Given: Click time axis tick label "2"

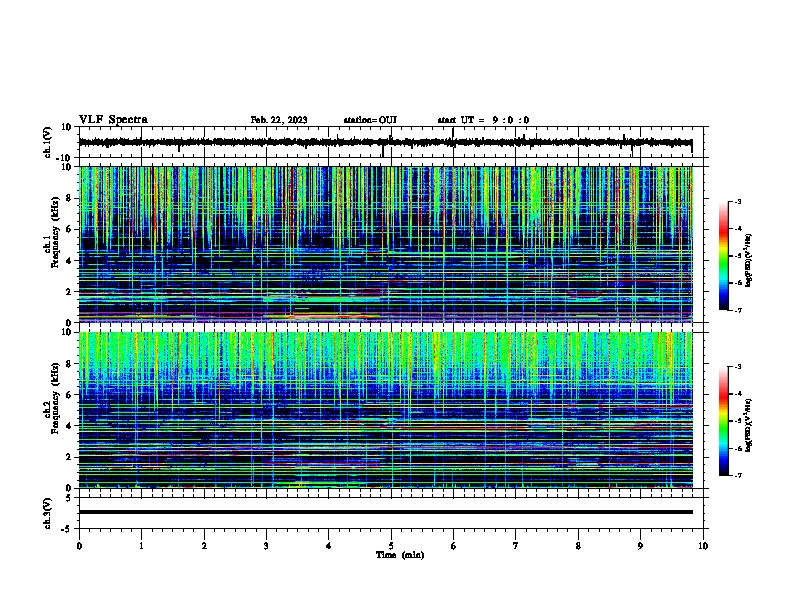Looking at the screenshot, I should point(204,546).
